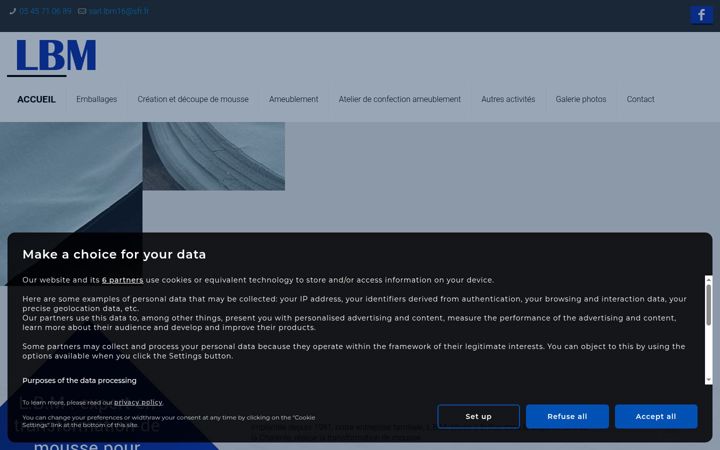Open the 6 partners link
Image resolution: width=720 pixels, height=450 pixels.
click(x=123, y=280)
